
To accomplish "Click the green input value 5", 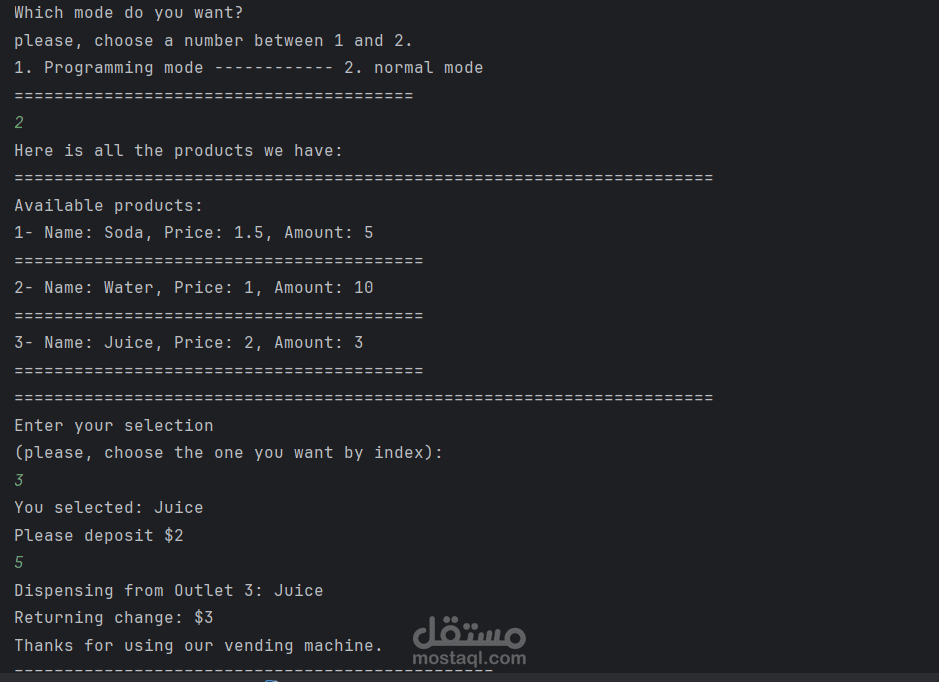I will pyautogui.click(x=19, y=563).
